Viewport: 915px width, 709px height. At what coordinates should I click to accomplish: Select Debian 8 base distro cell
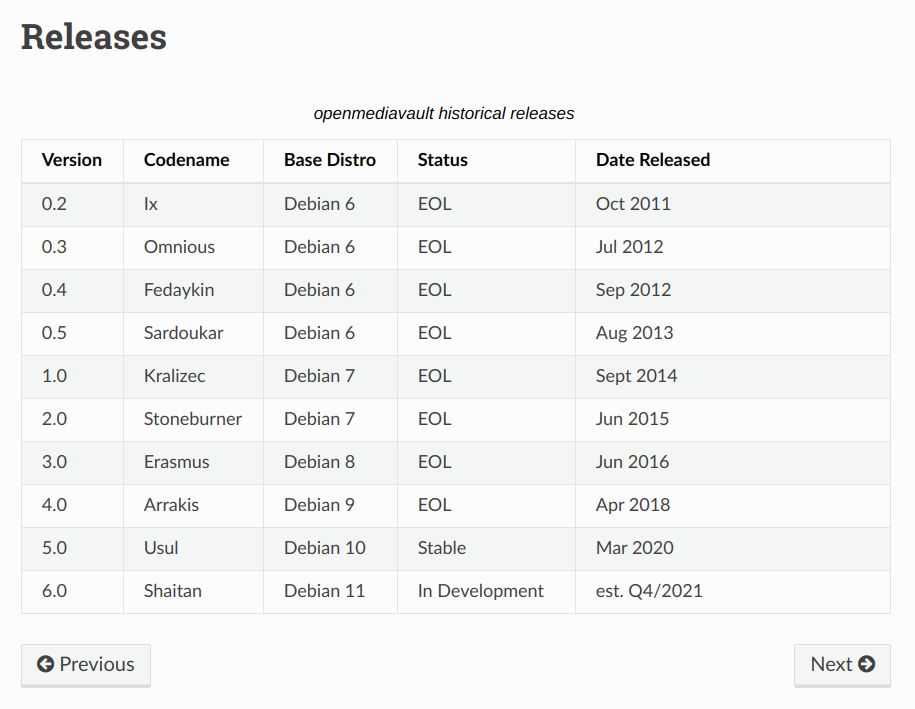click(319, 462)
